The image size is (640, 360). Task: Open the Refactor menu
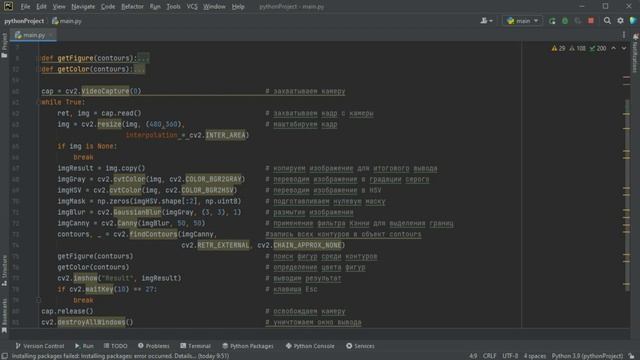click(x=132, y=7)
